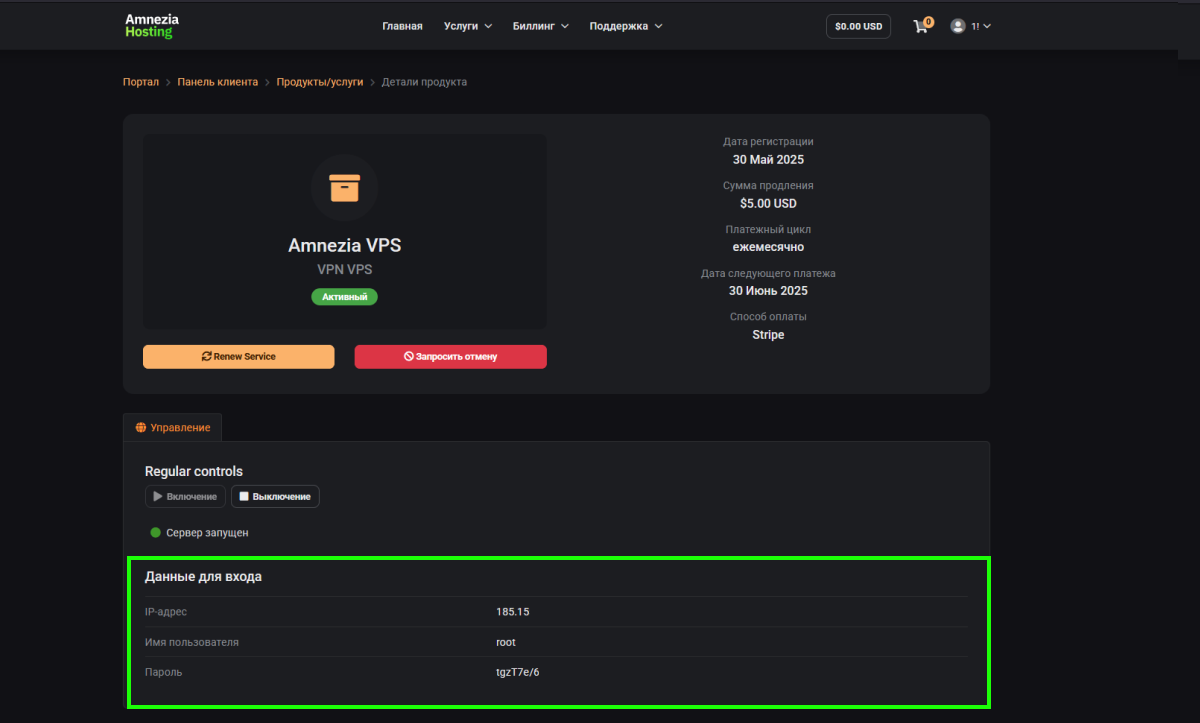The height and width of the screenshot is (723, 1200).
Task: Click the user account avatar icon
Action: 958,26
